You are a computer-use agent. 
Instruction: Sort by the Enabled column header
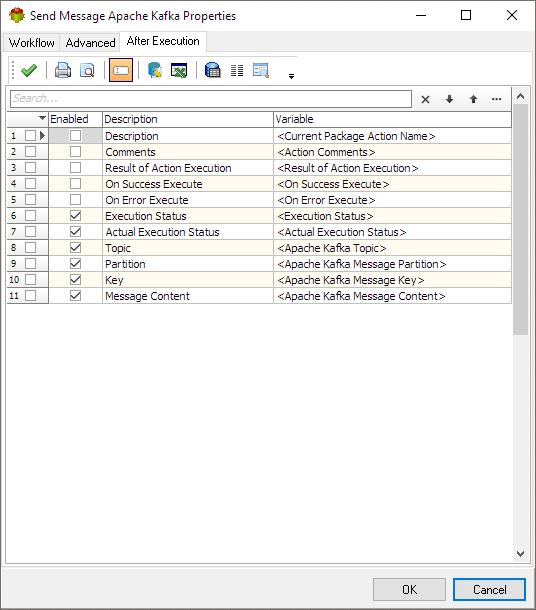75,119
